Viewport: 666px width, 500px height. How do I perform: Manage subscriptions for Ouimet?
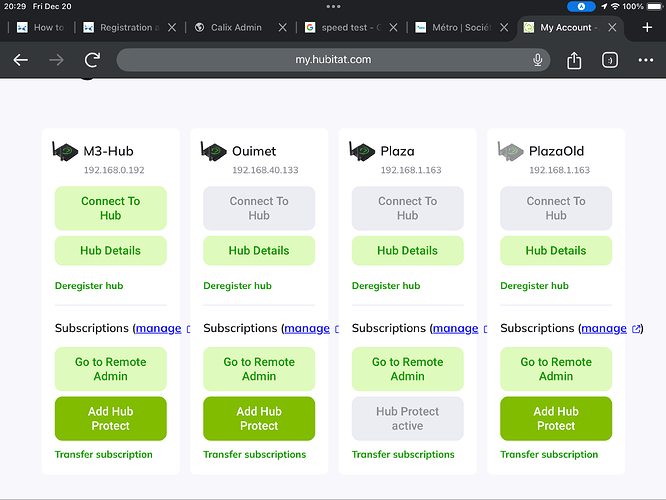click(307, 328)
